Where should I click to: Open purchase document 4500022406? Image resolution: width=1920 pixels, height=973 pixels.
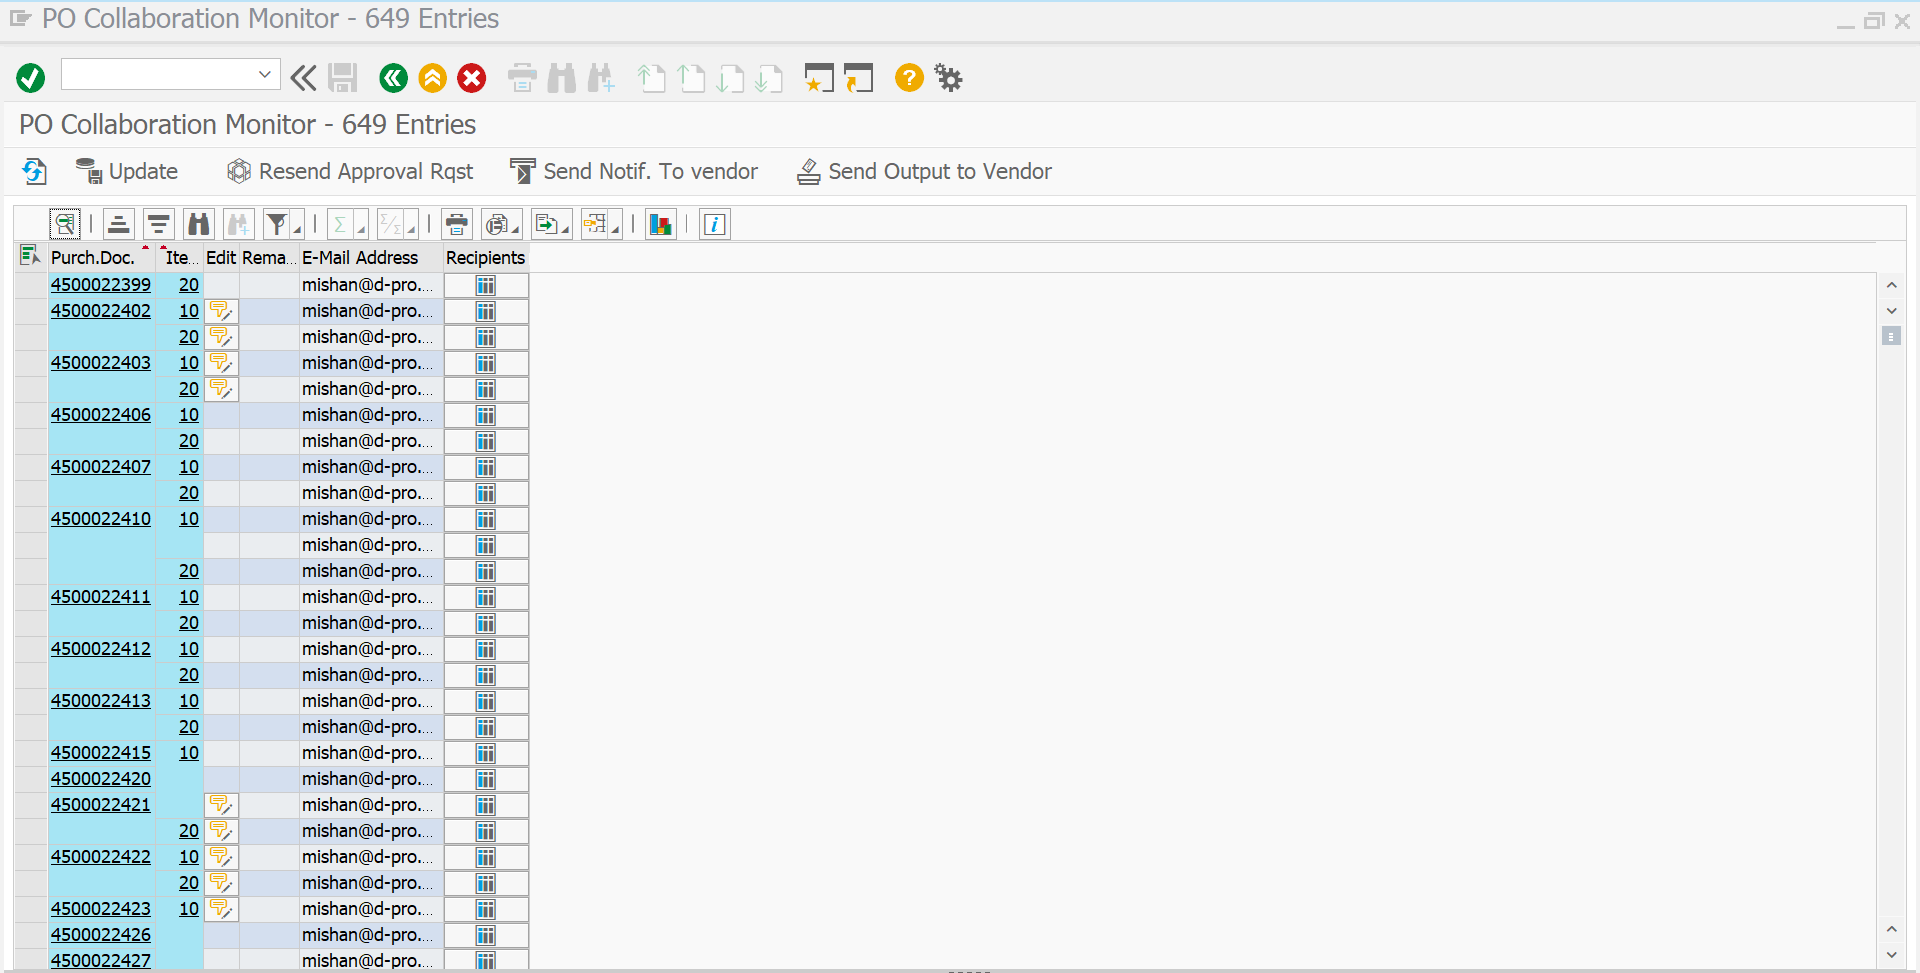(101, 415)
